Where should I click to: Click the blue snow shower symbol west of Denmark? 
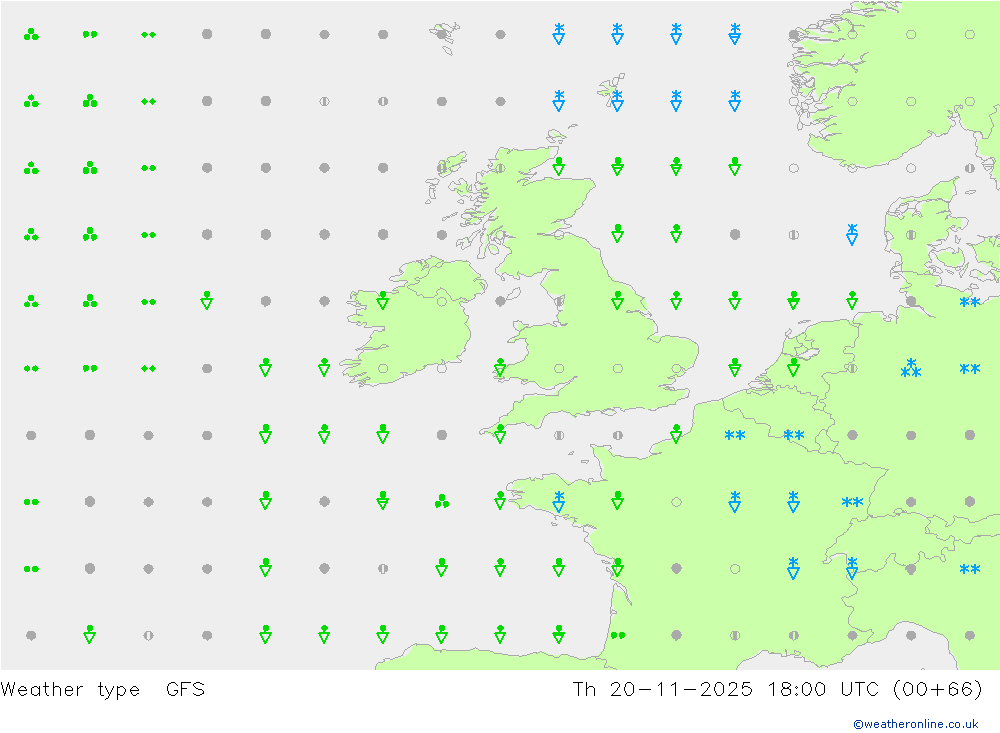[851, 234]
